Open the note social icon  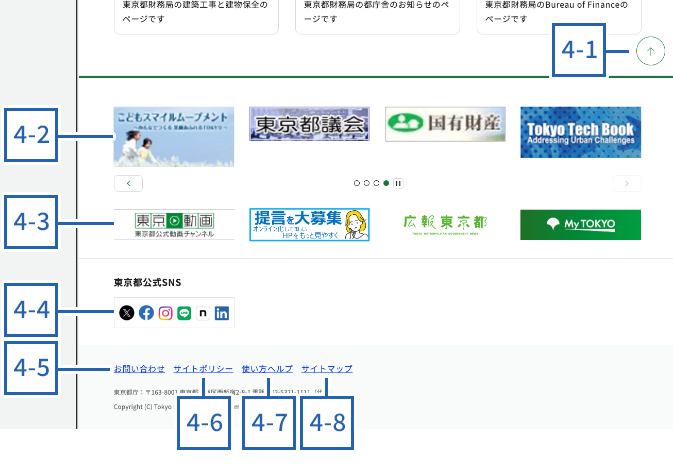pyautogui.click(x=203, y=313)
